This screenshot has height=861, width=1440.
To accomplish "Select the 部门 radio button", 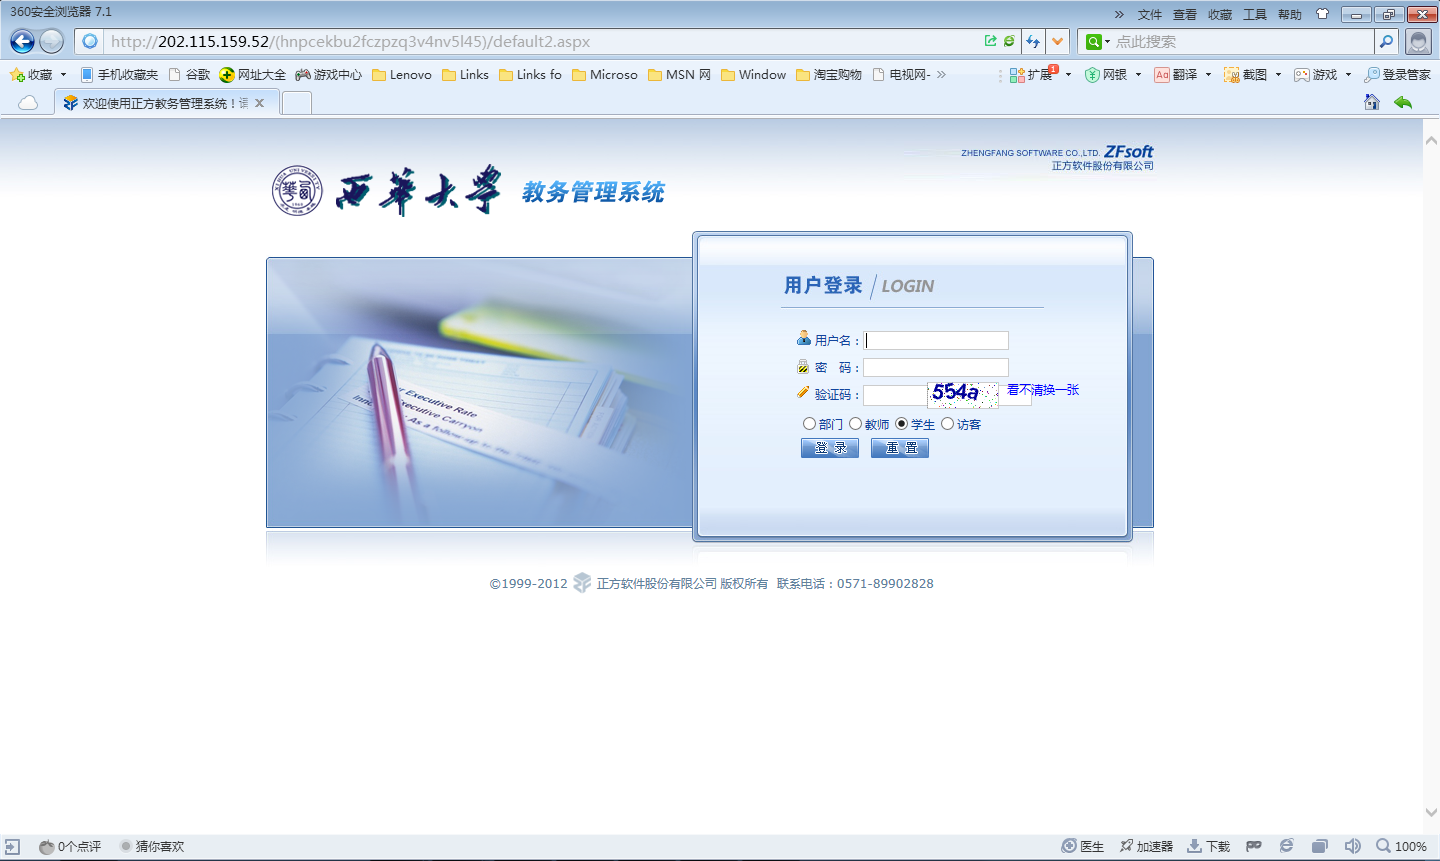I will pos(809,424).
